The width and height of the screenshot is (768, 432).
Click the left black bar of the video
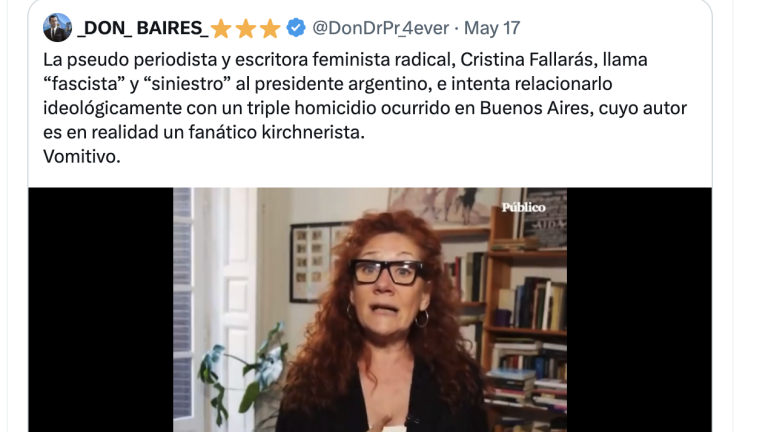(x=100, y=310)
